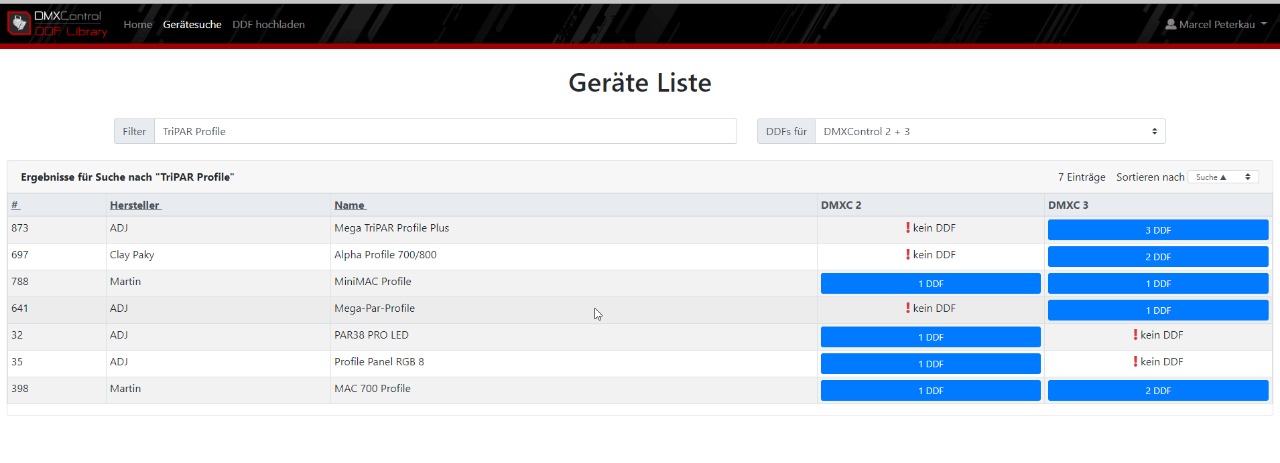Click DMXC 3 1 DDF button for Mega-Par-Profile
Image resolution: width=1280 pixels, height=463 pixels.
[1158, 311]
